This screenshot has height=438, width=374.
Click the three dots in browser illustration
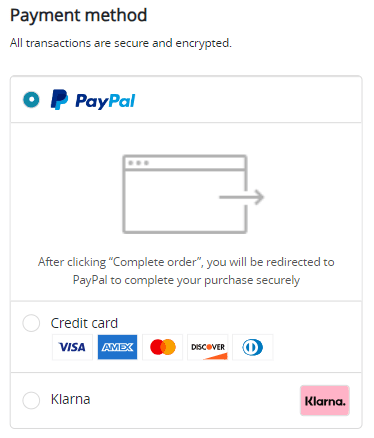[x=138, y=163]
